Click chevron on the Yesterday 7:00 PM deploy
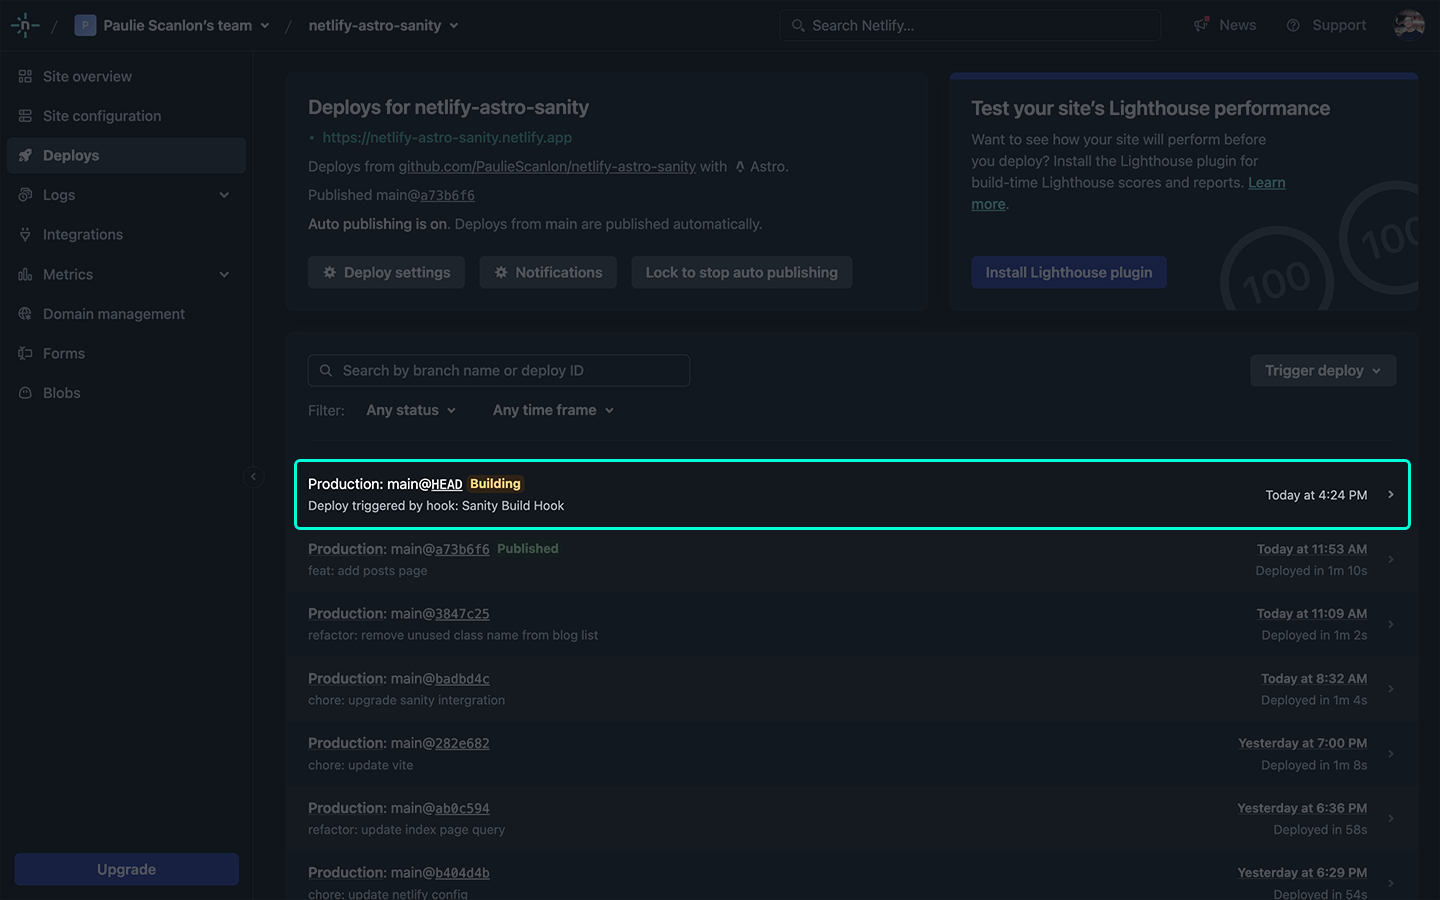 tap(1390, 753)
